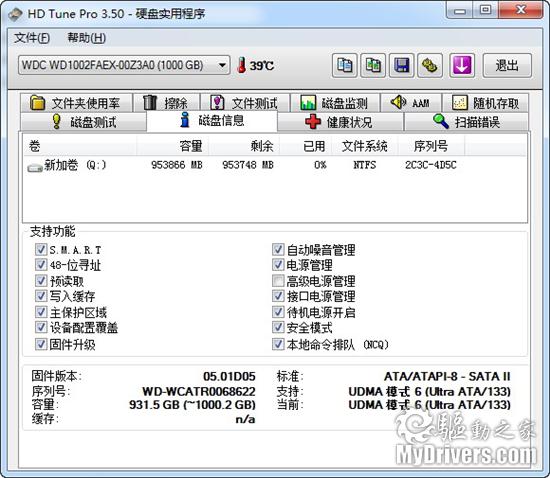Click the 953866 MB capacity value
The image size is (550, 478).
pyautogui.click(x=177, y=165)
